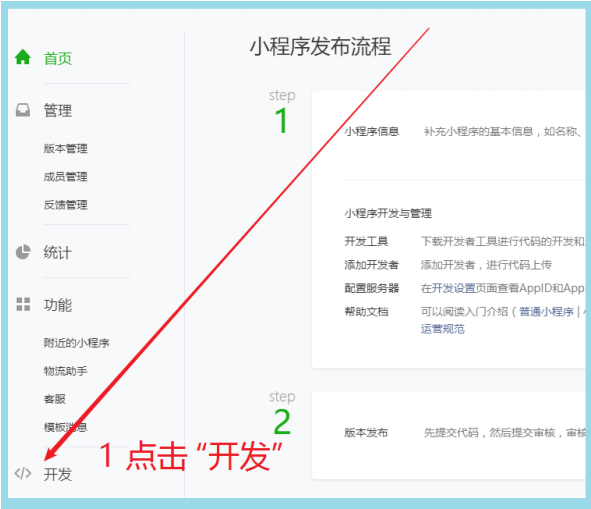Open 成员管理 in the sidebar
591x509 pixels.
click(66, 176)
